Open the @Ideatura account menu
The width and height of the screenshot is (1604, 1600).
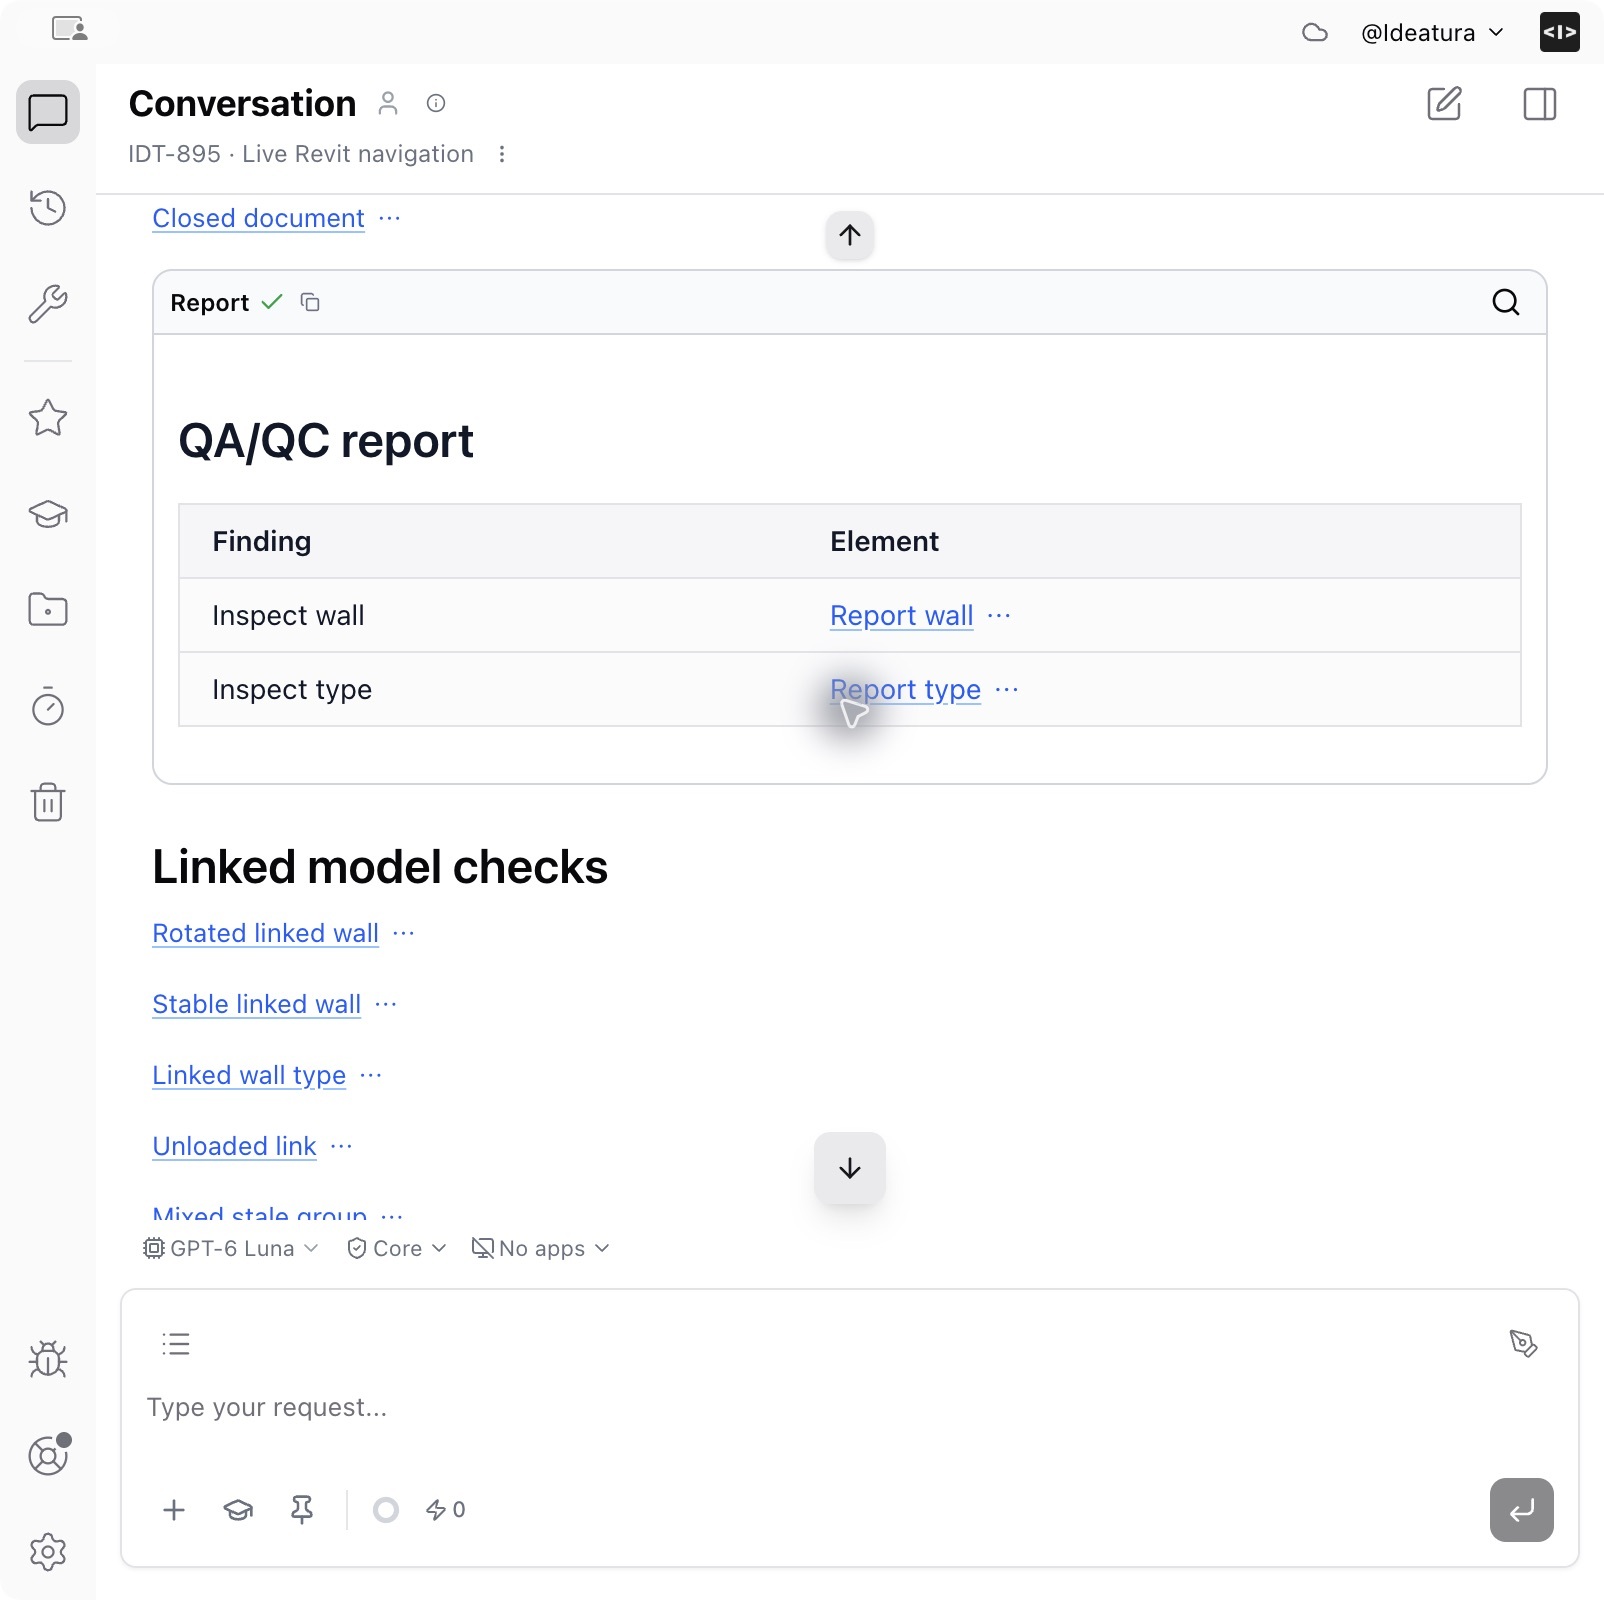pyautogui.click(x=1431, y=32)
